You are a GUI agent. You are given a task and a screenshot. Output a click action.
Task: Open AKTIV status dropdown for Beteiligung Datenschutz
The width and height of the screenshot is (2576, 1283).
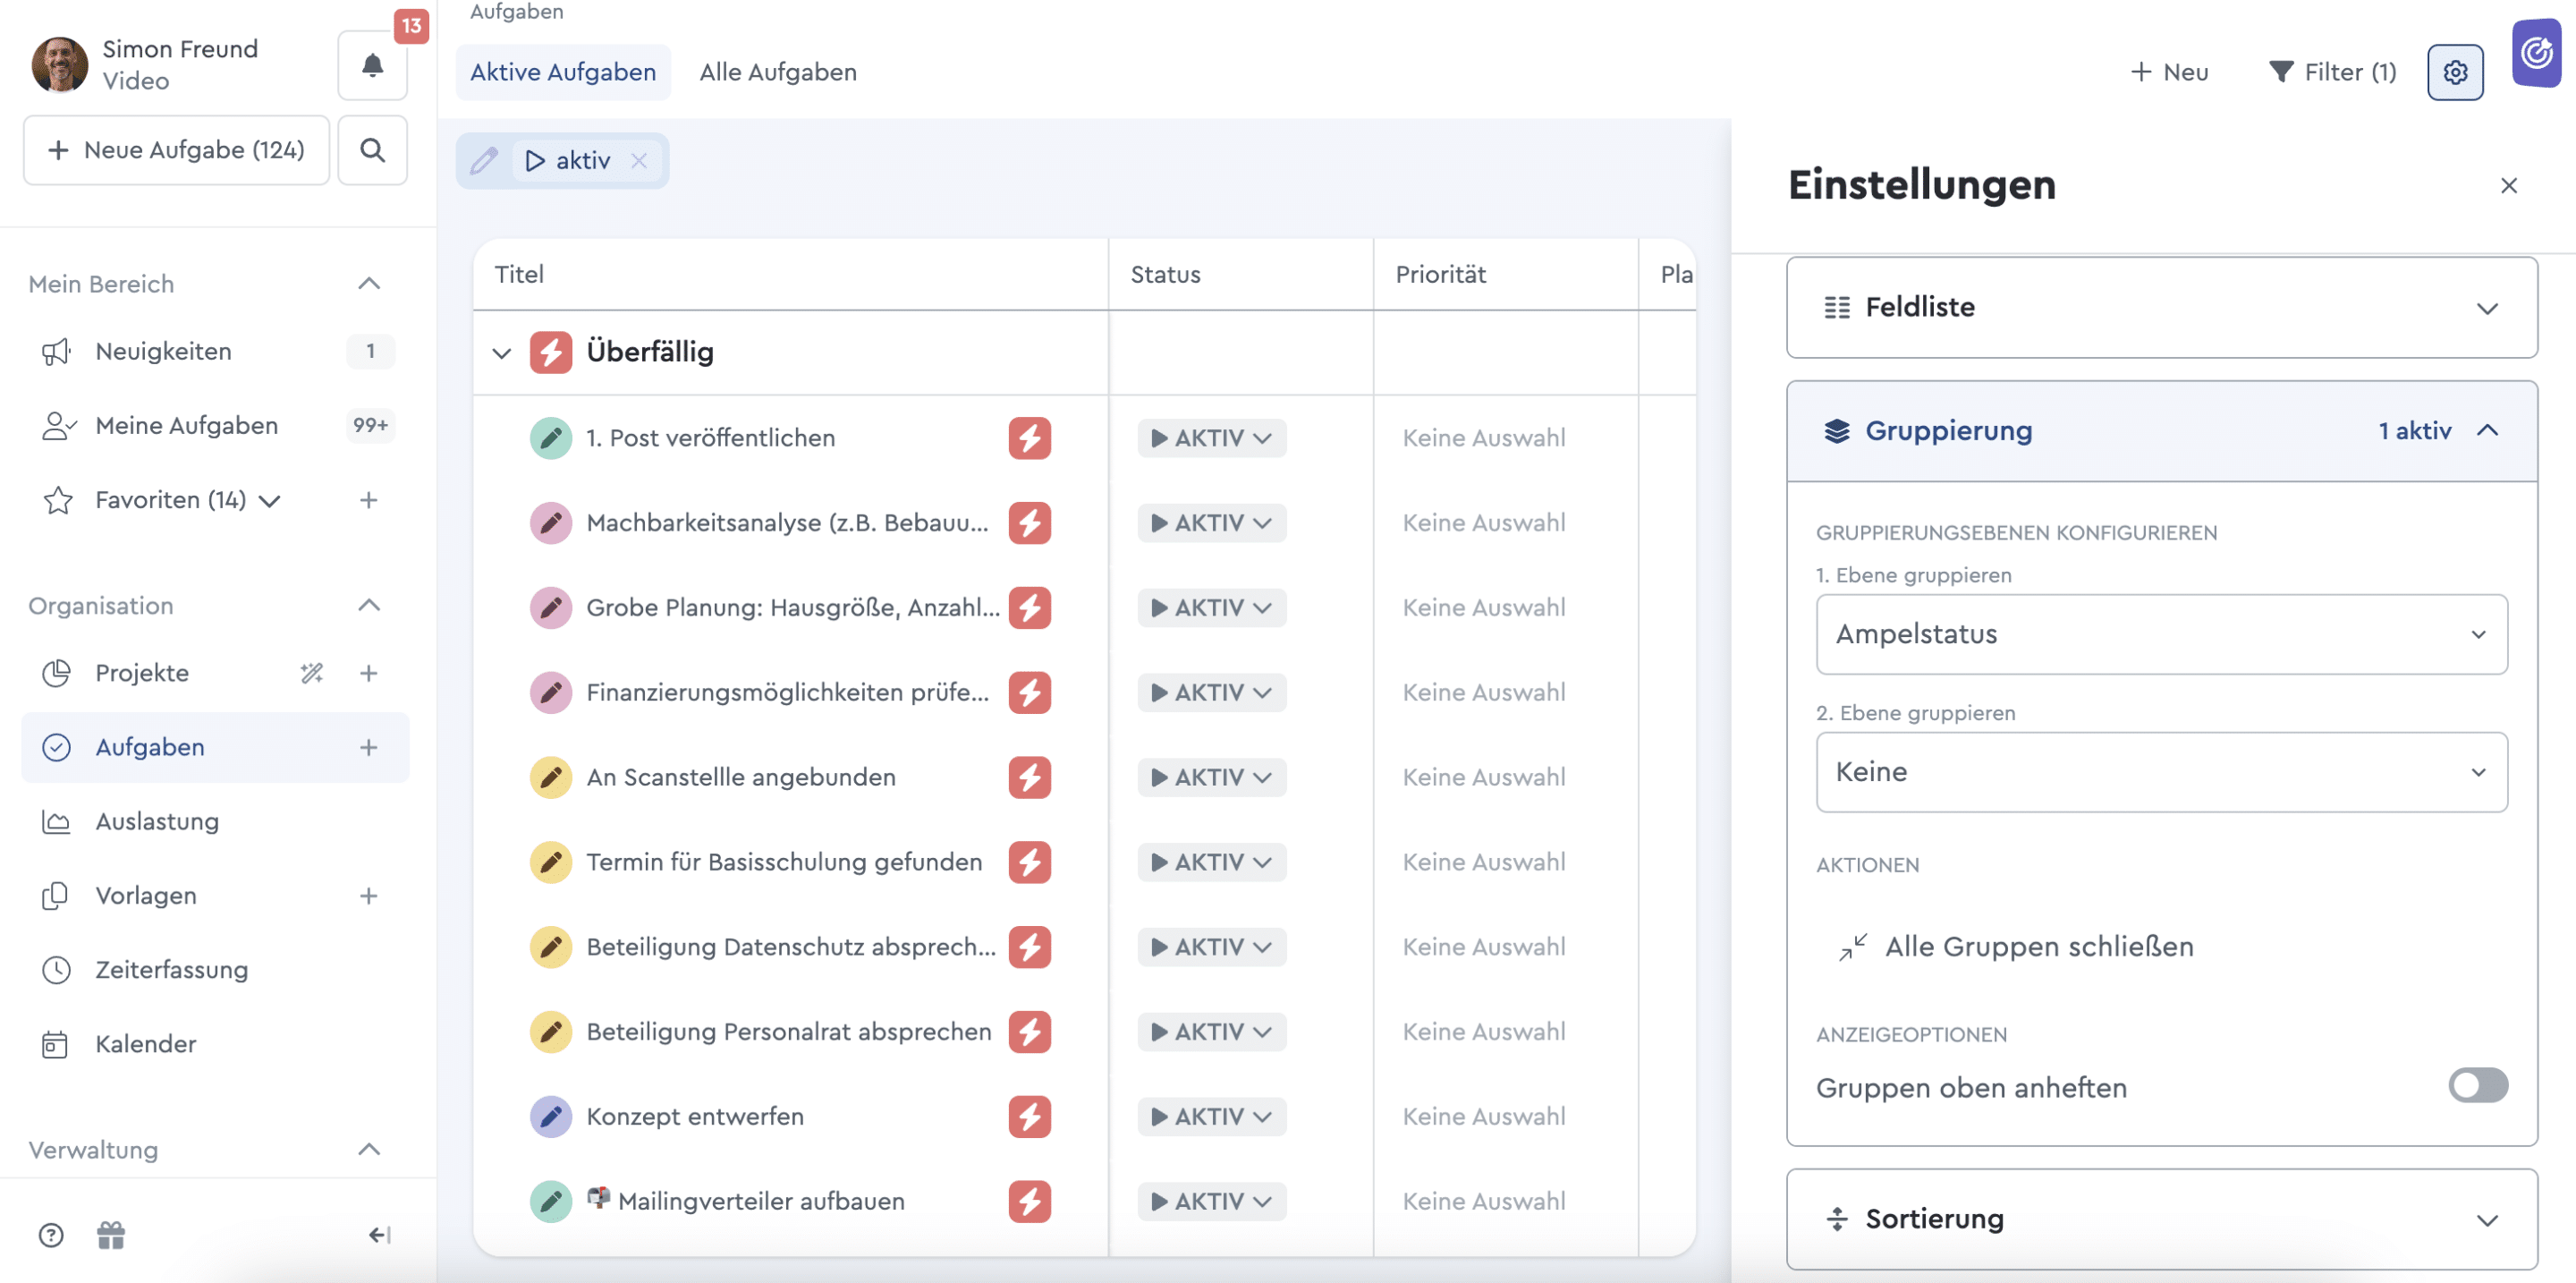[x=1211, y=947]
